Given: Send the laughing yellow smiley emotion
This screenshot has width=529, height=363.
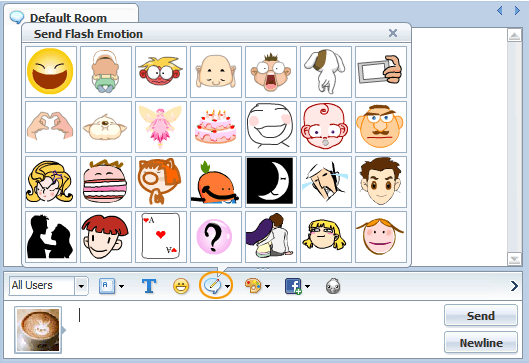Looking at the screenshot, I should pyautogui.click(x=51, y=72).
